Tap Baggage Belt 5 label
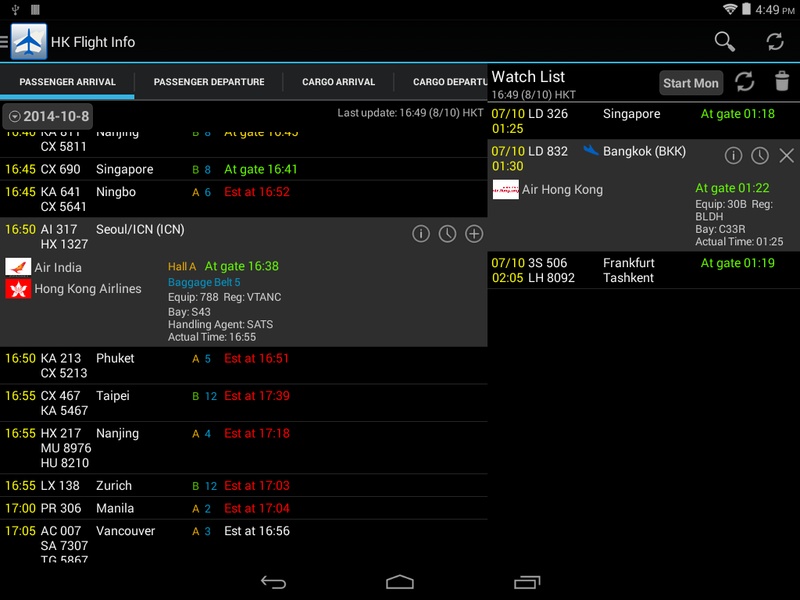 point(204,282)
